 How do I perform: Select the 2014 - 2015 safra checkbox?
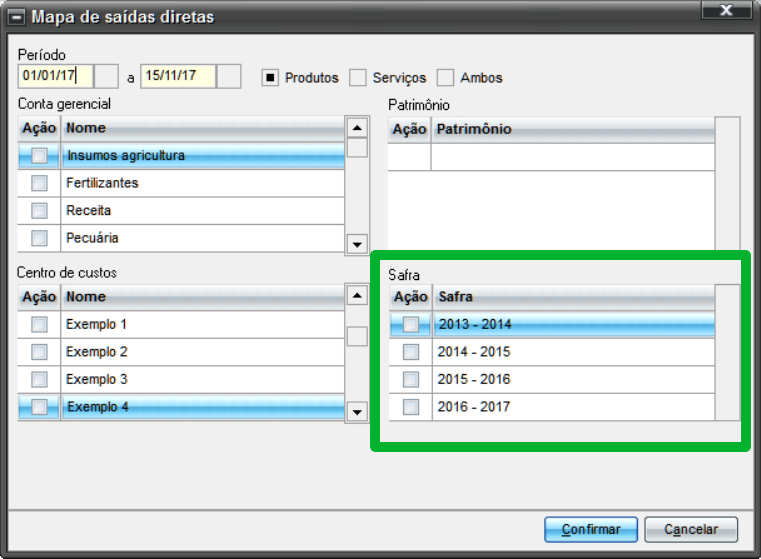tap(411, 352)
